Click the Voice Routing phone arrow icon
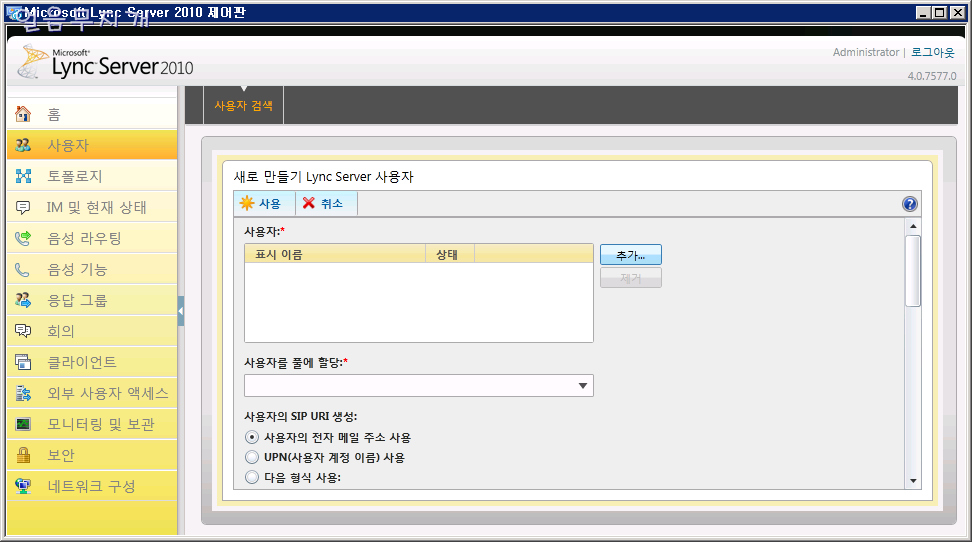 (x=23, y=238)
